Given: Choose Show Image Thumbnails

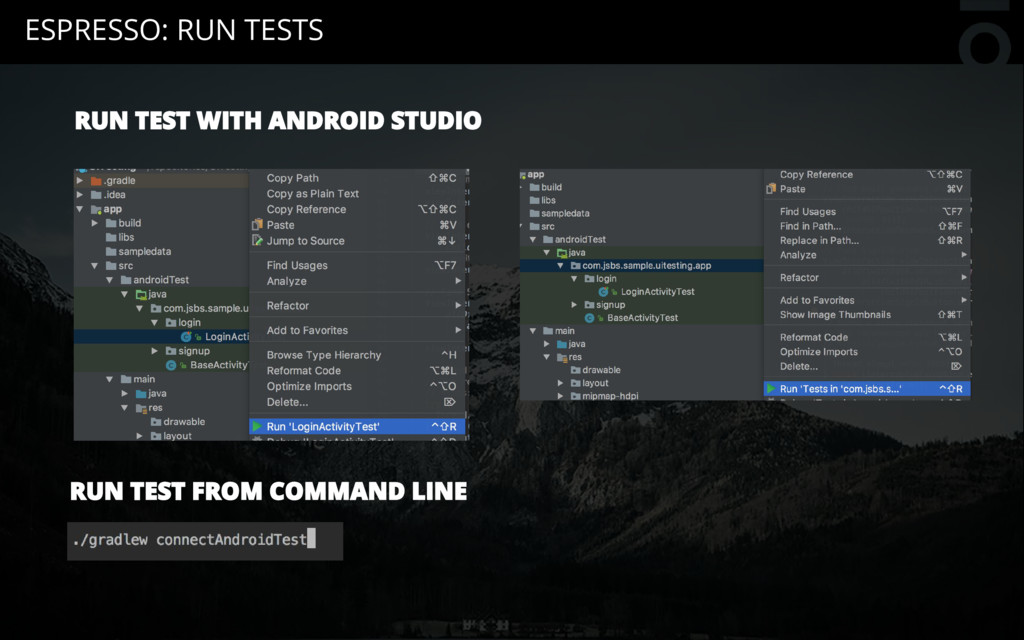Looking at the screenshot, I should (x=867, y=315).
